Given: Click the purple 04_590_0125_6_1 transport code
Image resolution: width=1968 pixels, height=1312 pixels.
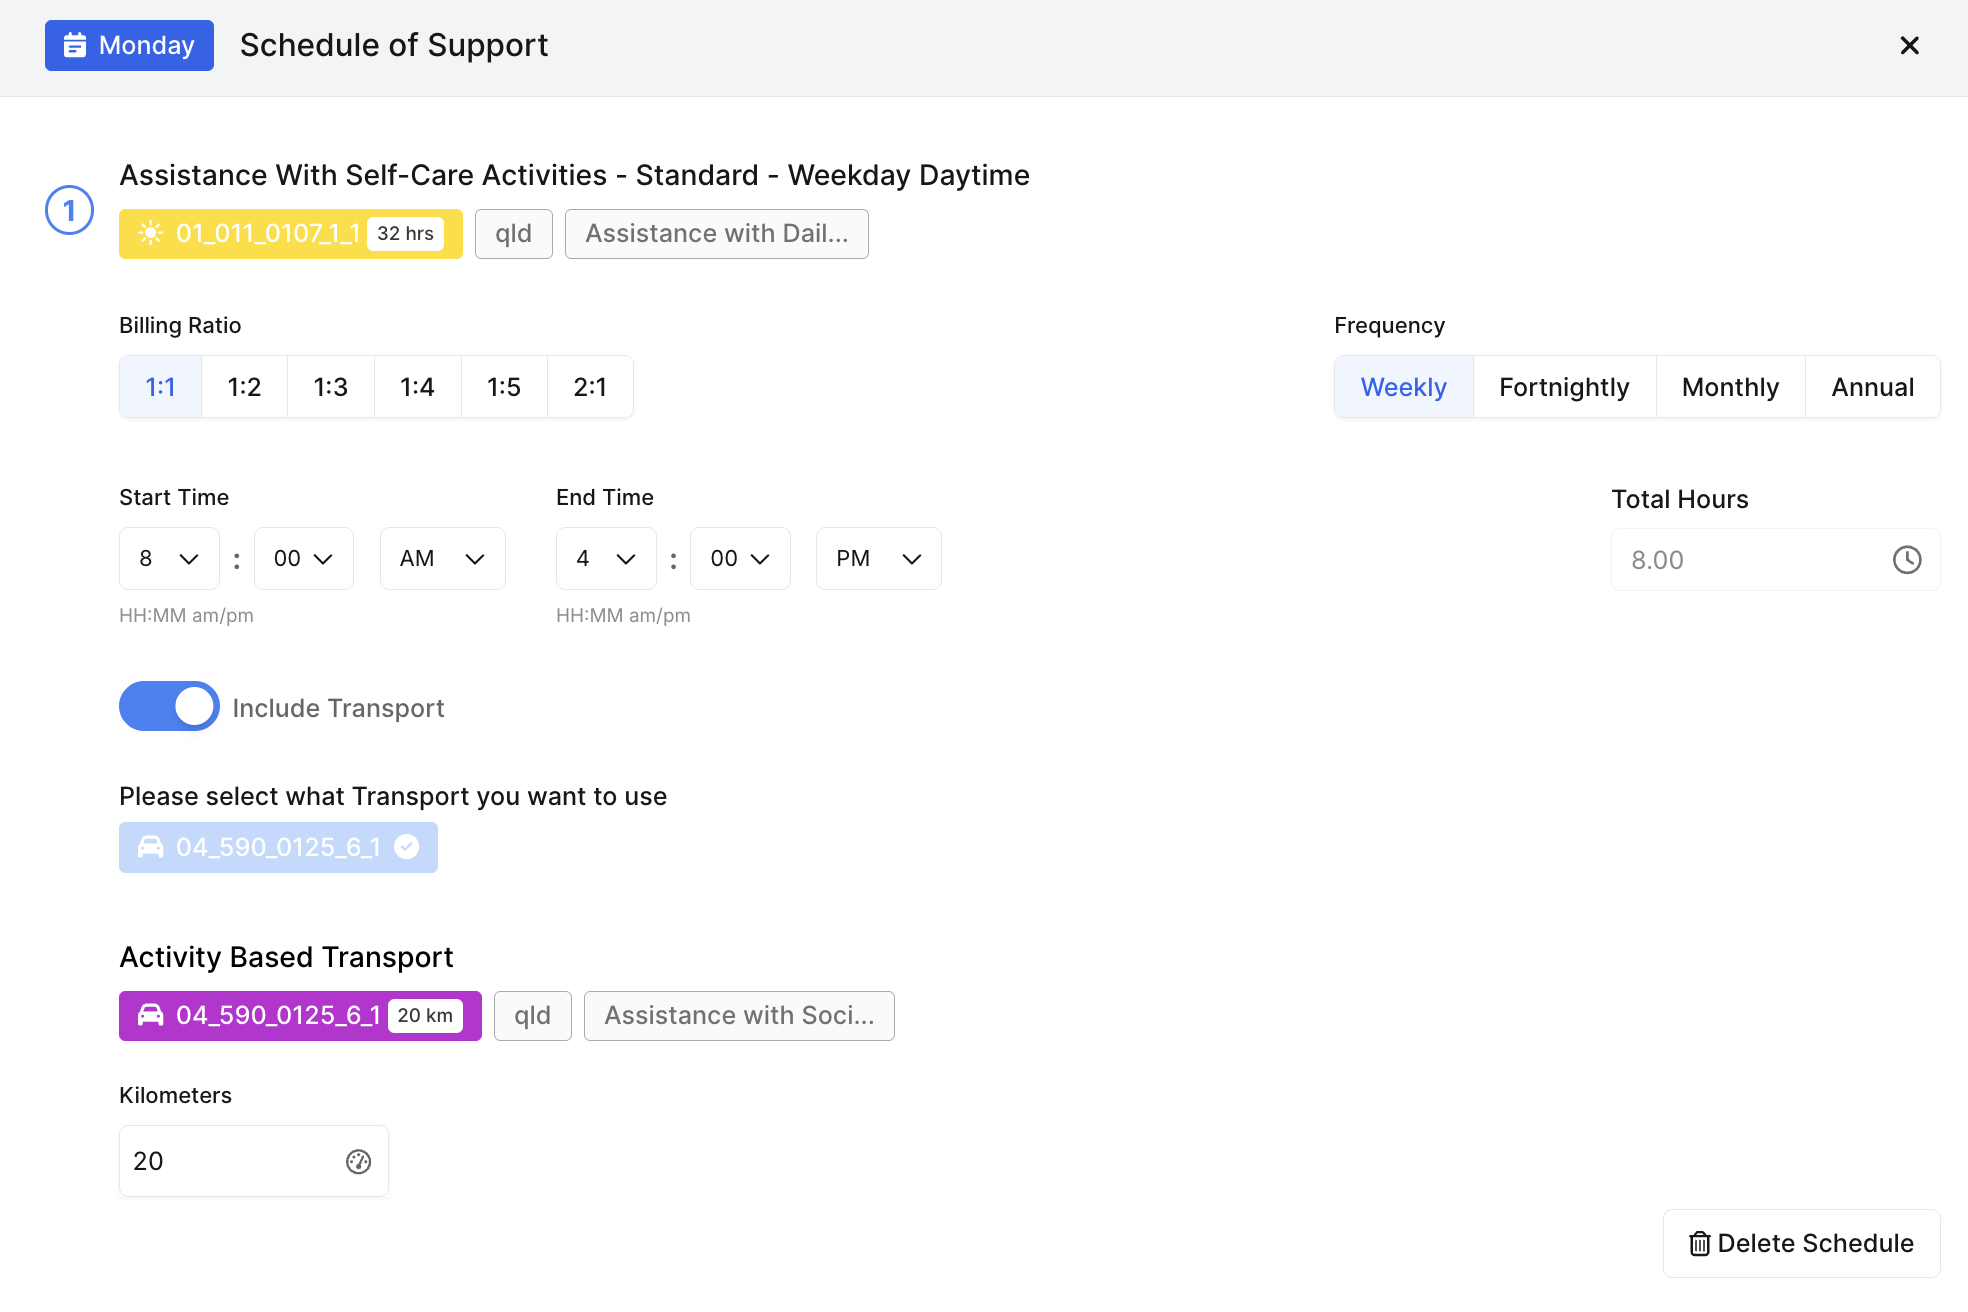Looking at the screenshot, I should pos(300,1015).
